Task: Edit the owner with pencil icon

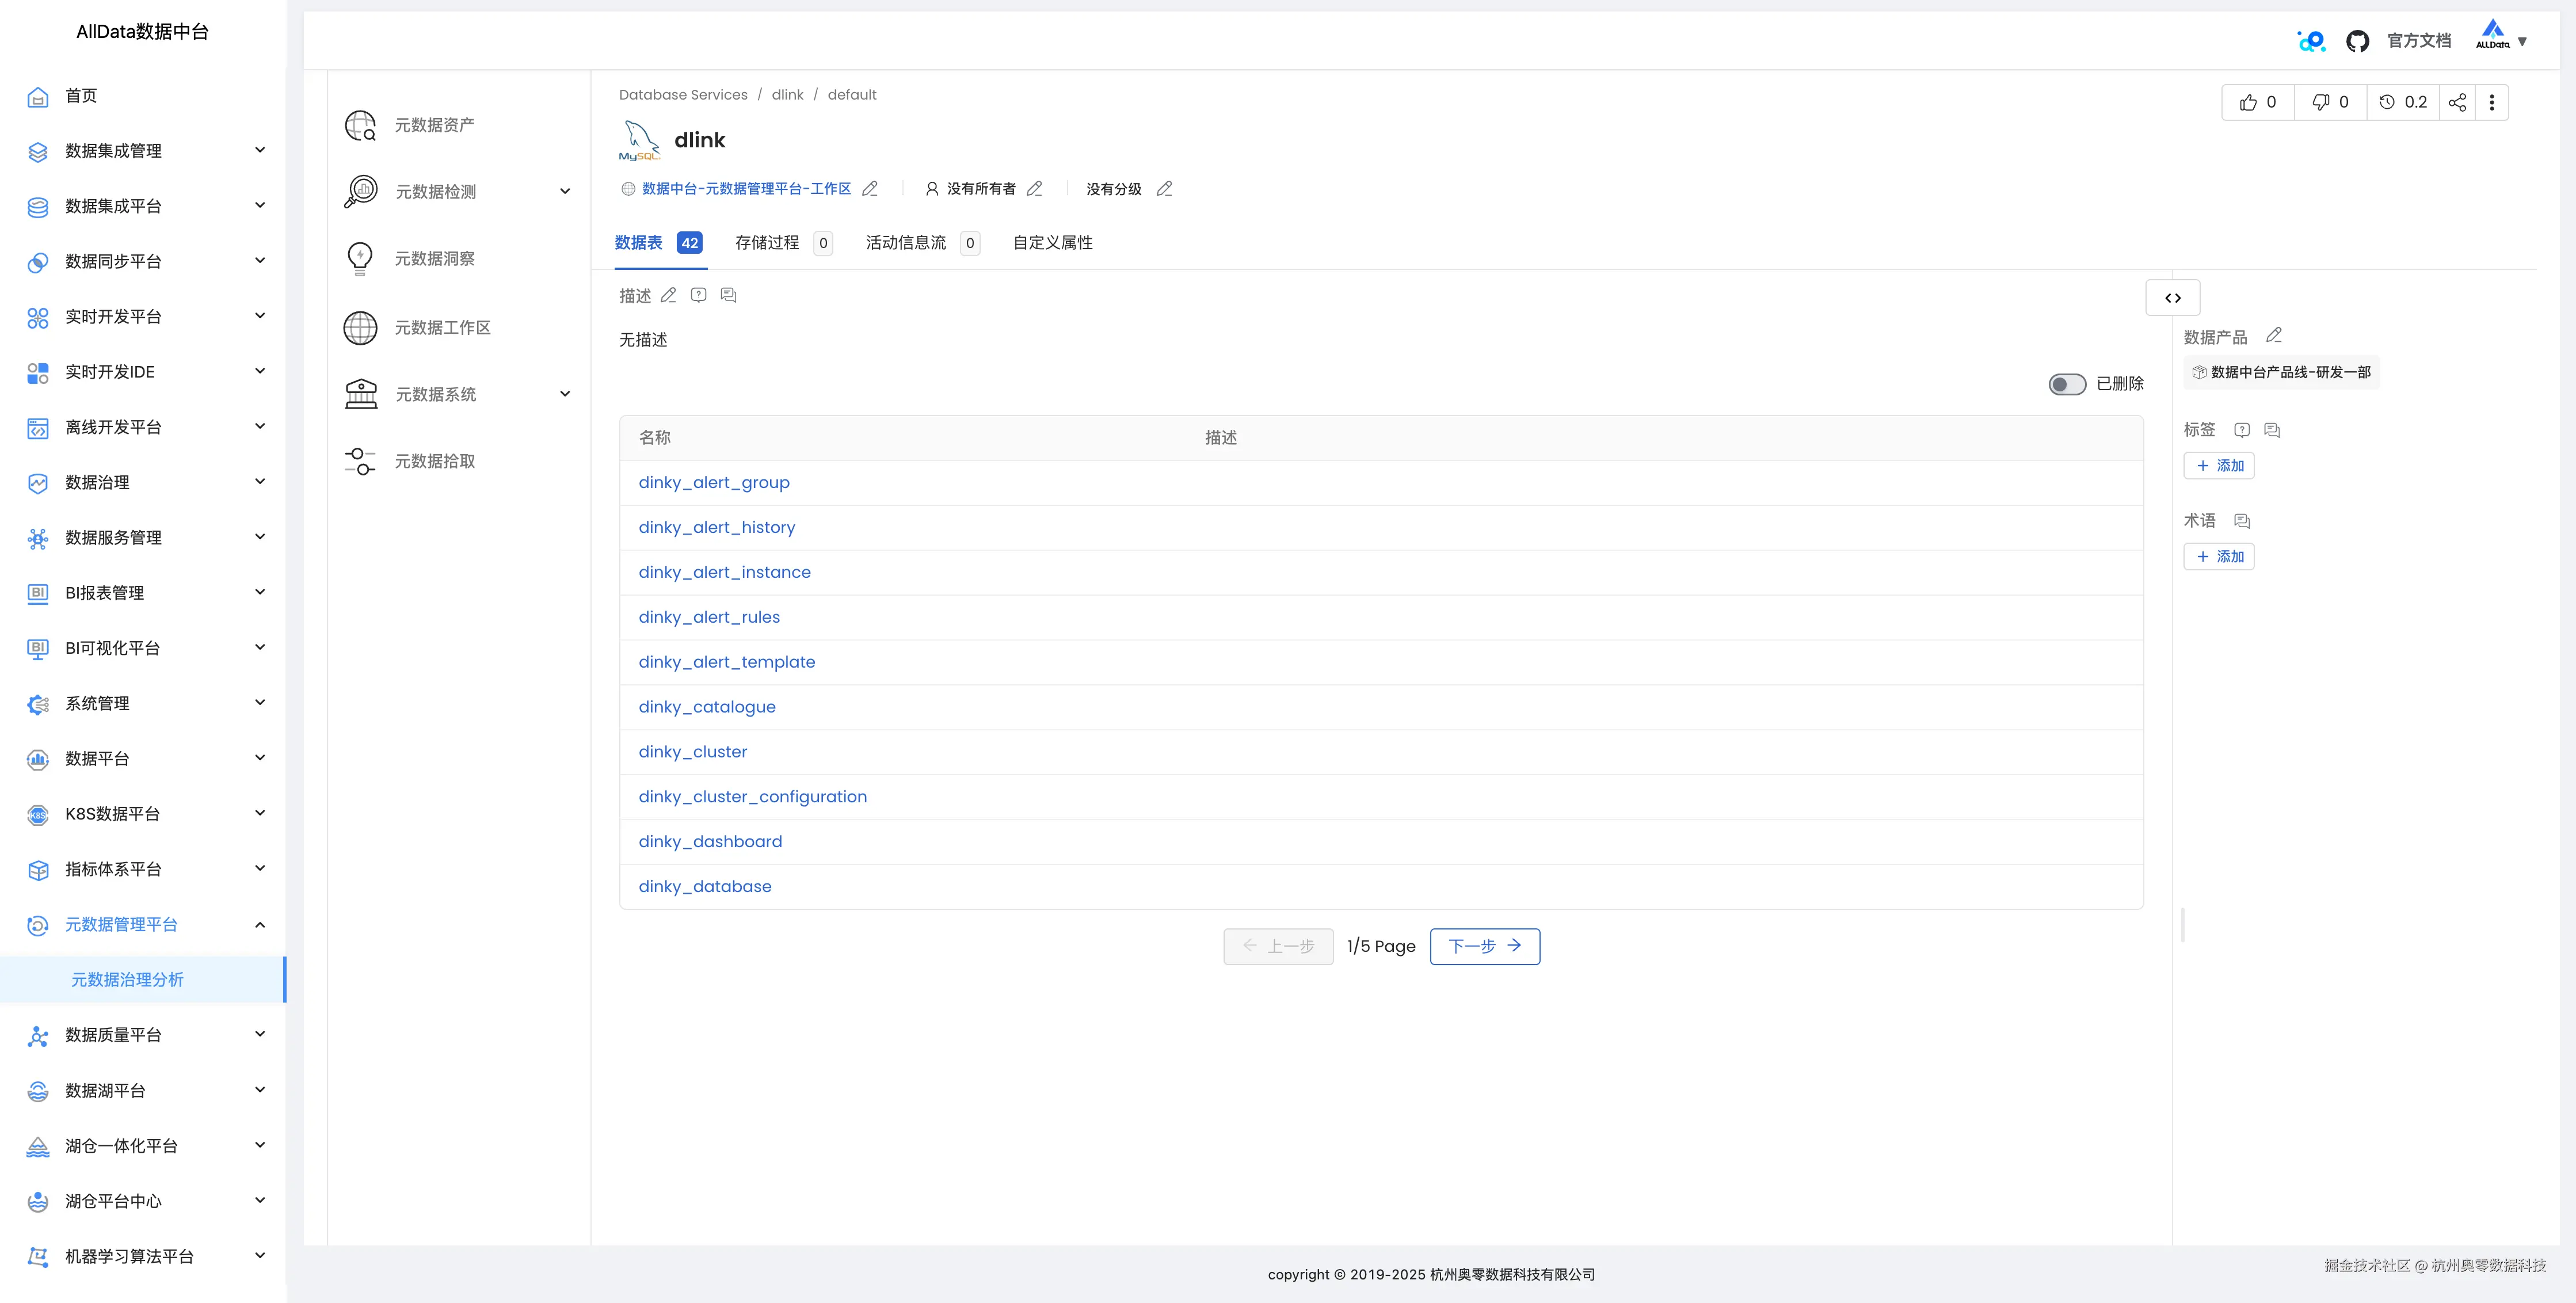Action: click(1034, 188)
